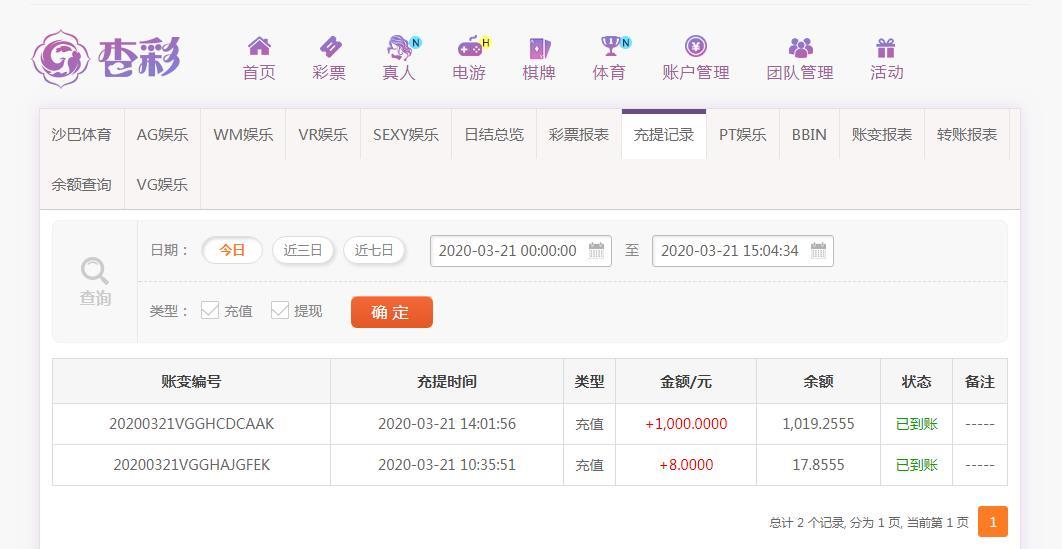Open the 账户管理 yen coin icon

(x=696, y=46)
